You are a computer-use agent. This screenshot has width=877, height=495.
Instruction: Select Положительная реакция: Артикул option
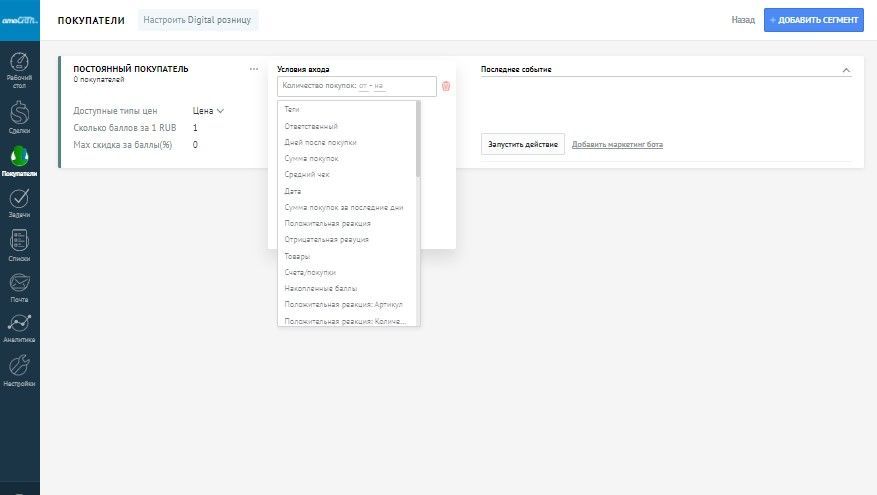coord(343,305)
